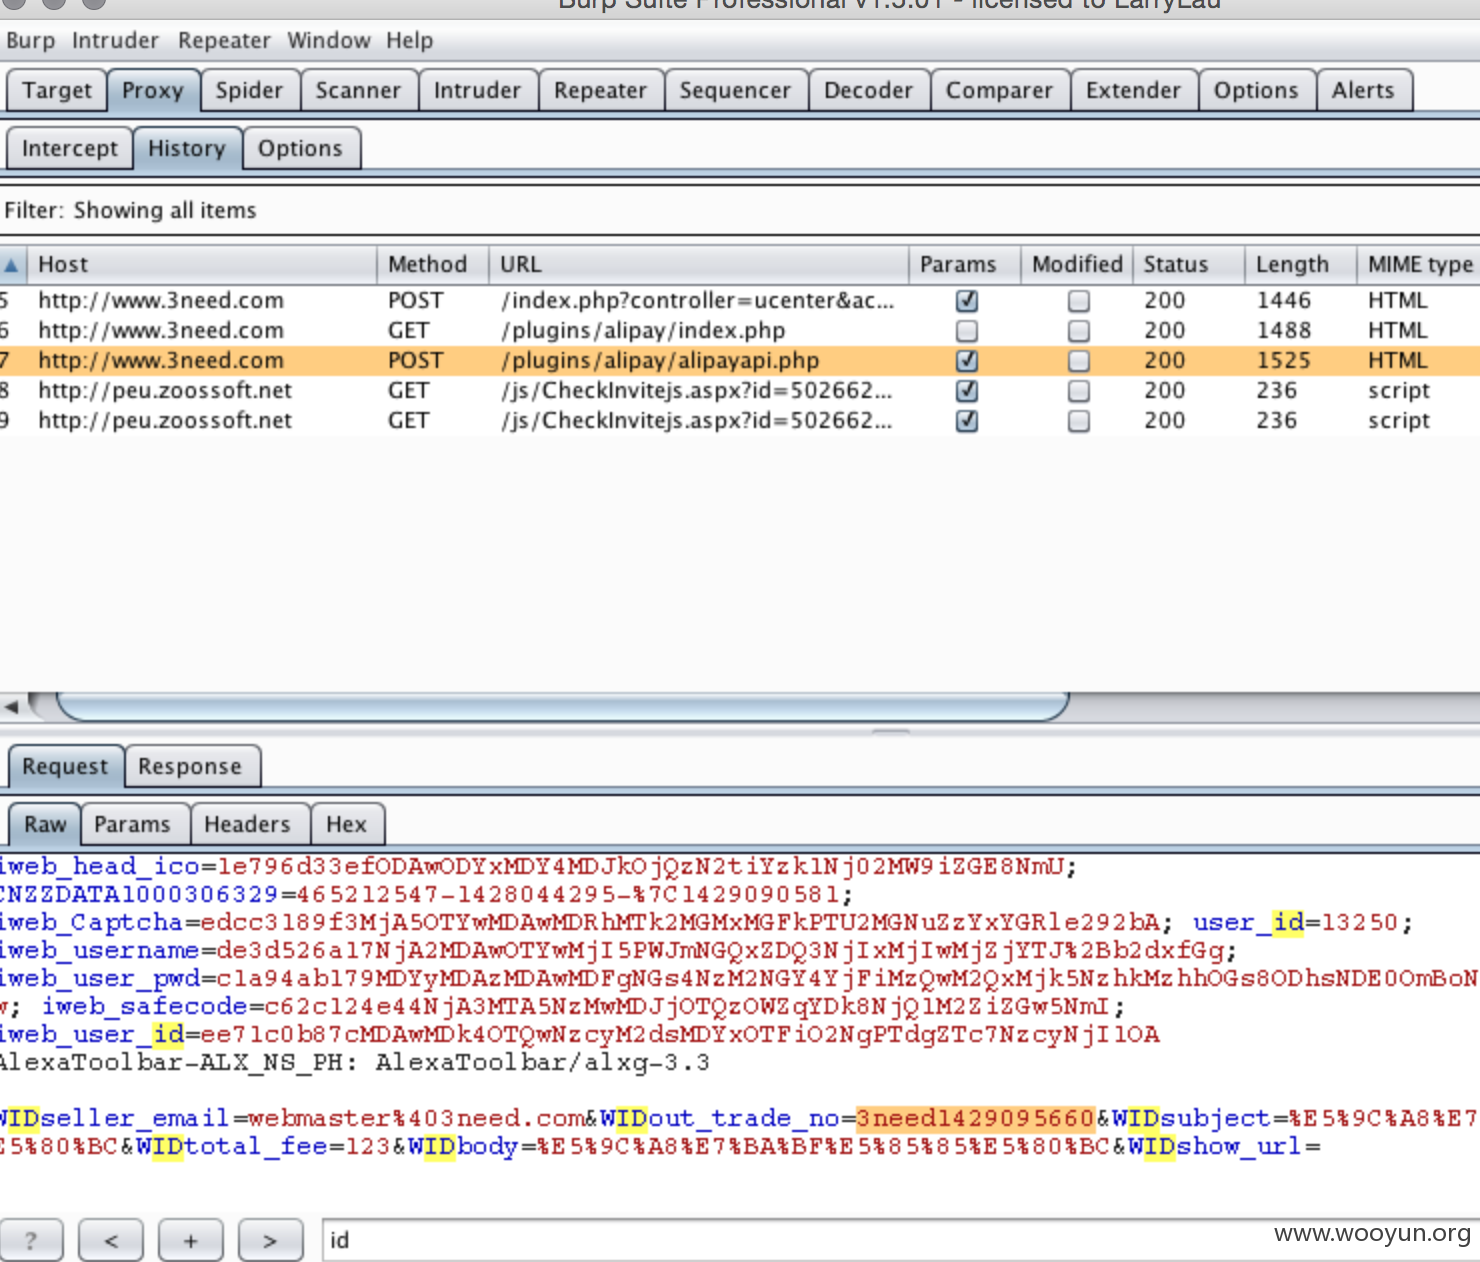Select the Params view tab
Image resolution: width=1480 pixels, height=1262 pixels.
click(132, 824)
